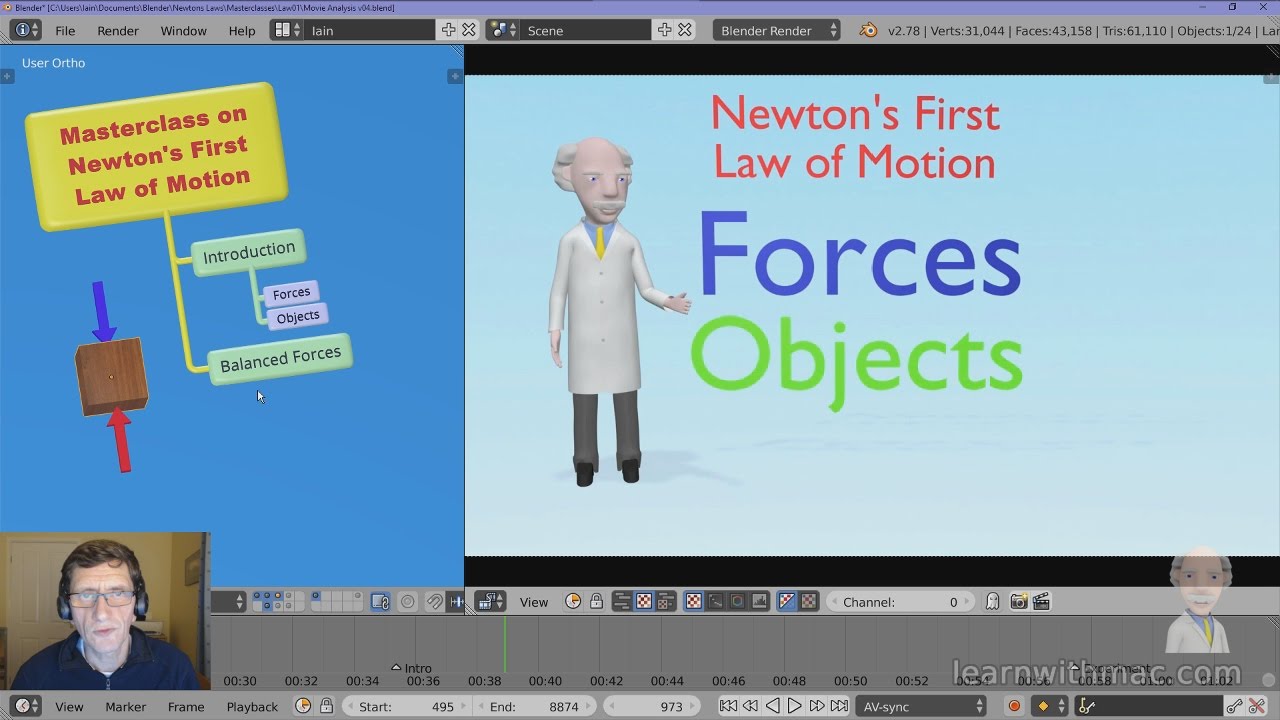
Task: Open the sequencer preview View menu
Action: (x=534, y=602)
